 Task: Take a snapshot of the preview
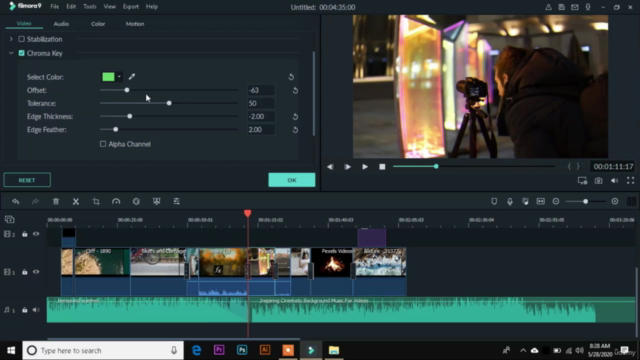pos(598,180)
